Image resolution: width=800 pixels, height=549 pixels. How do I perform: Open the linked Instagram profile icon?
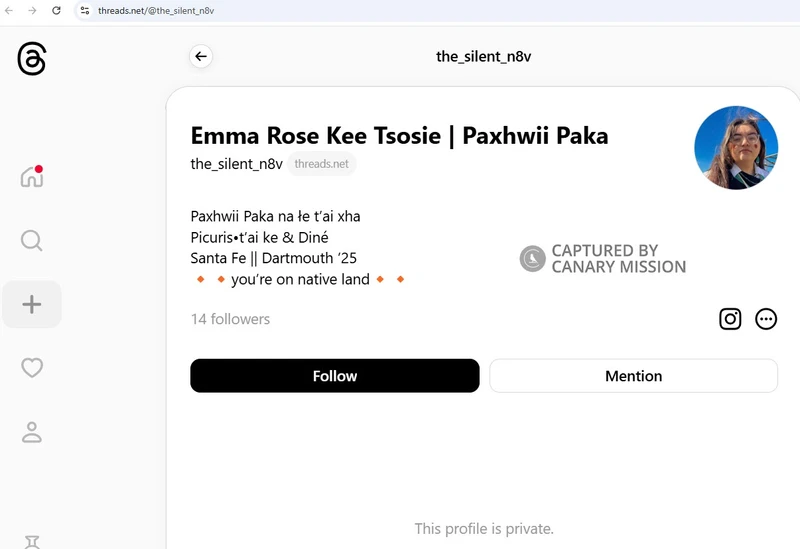click(730, 319)
